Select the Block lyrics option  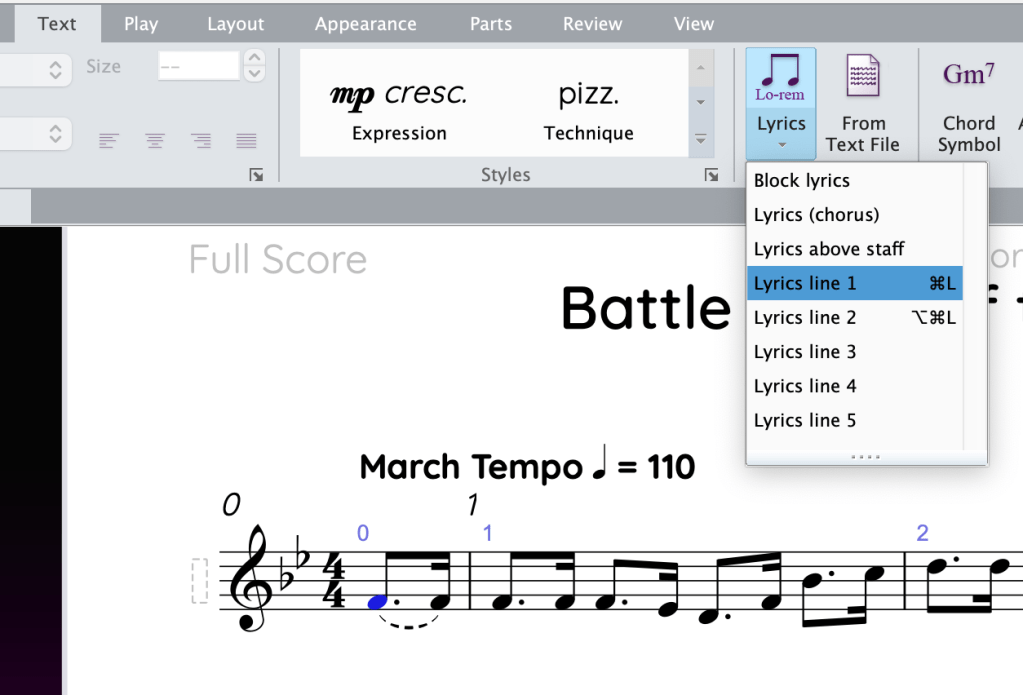click(800, 180)
